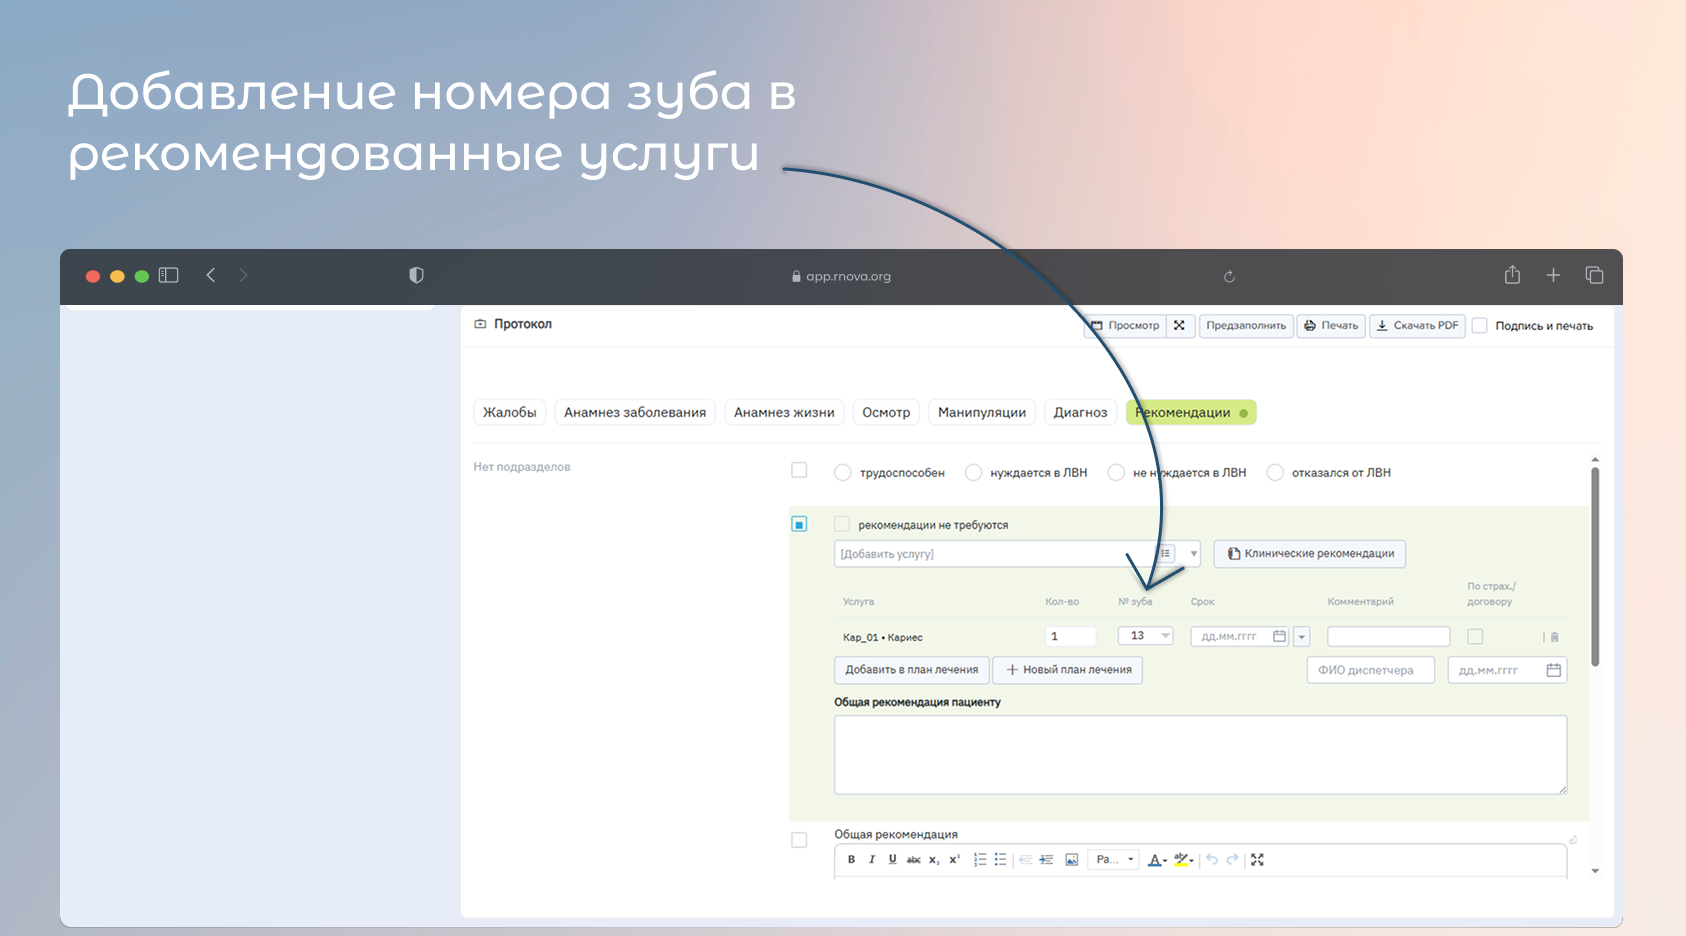Image resolution: width=1686 pixels, height=936 pixels.
Task: Toggle bold formatting in the editor toolbar
Action: point(851,860)
